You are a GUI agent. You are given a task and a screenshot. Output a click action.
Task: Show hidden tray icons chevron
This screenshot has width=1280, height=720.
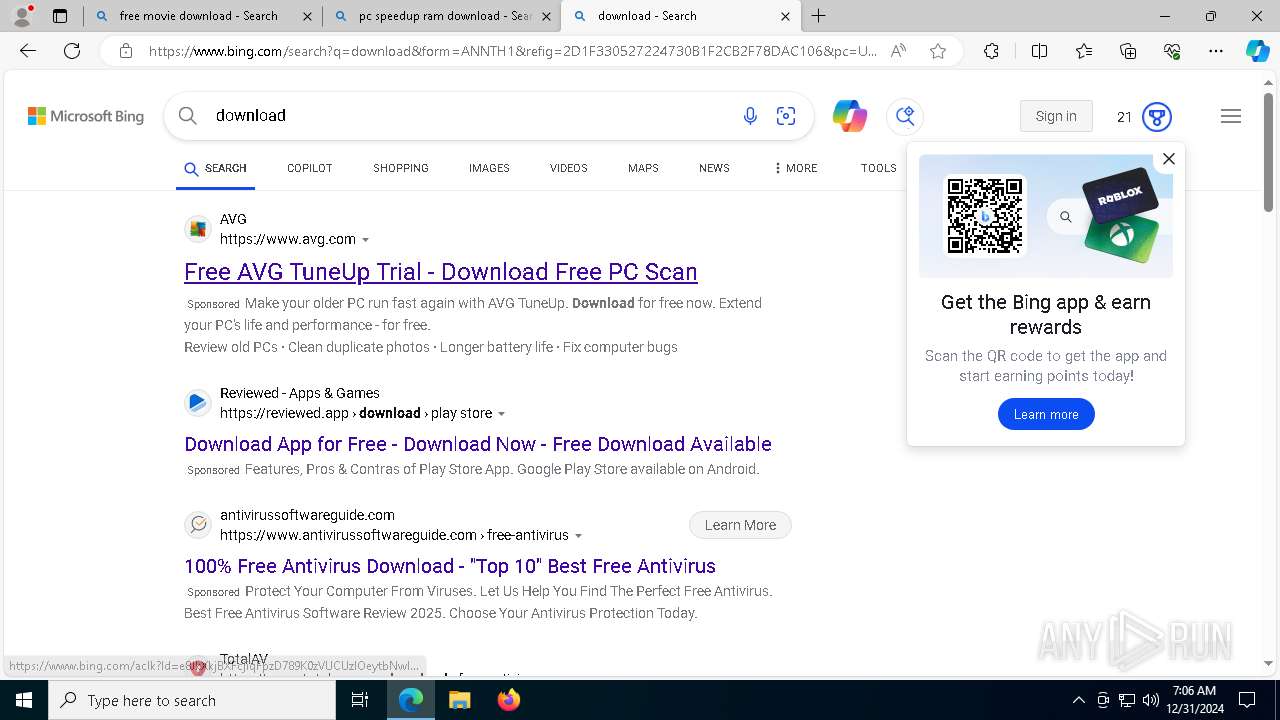point(1078,700)
